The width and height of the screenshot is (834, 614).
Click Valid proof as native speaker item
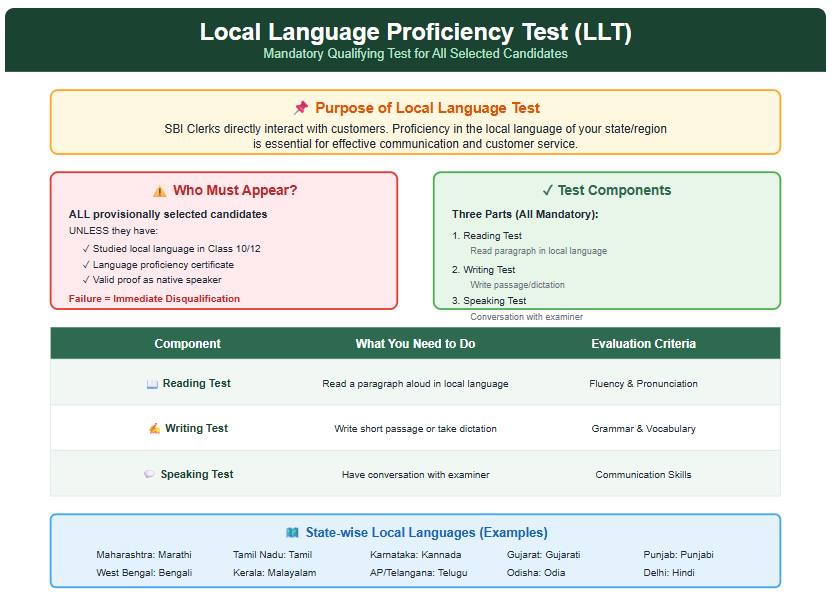coord(157,280)
